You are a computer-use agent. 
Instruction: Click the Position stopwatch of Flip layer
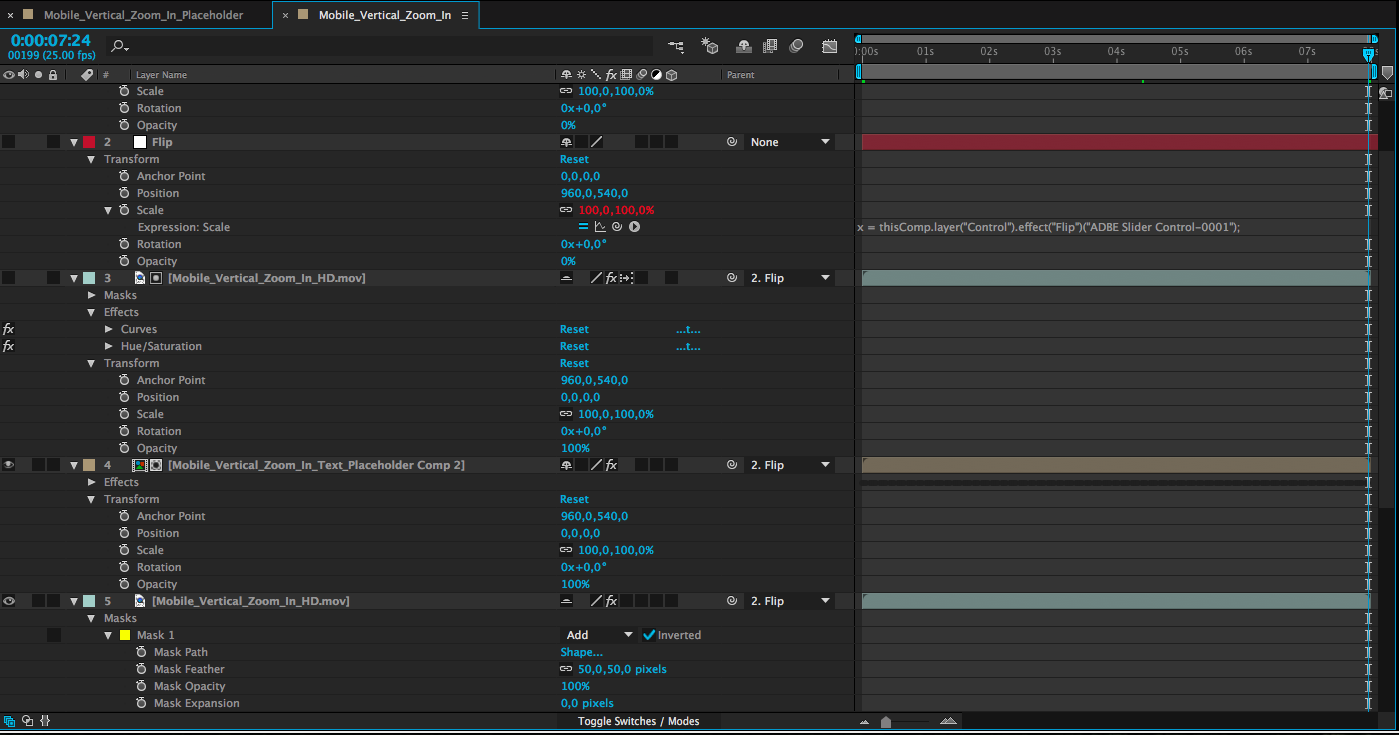coord(124,193)
